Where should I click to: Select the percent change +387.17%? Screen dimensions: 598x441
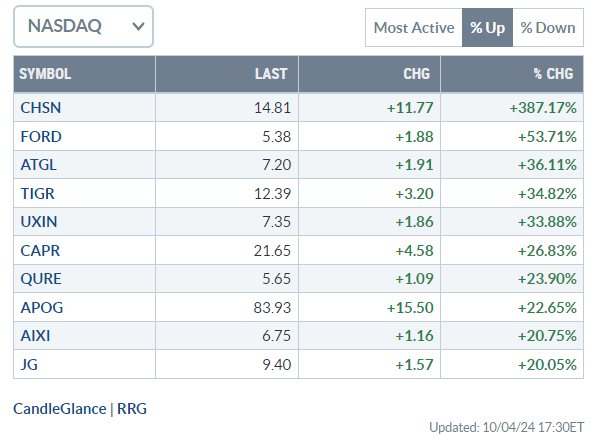543,108
